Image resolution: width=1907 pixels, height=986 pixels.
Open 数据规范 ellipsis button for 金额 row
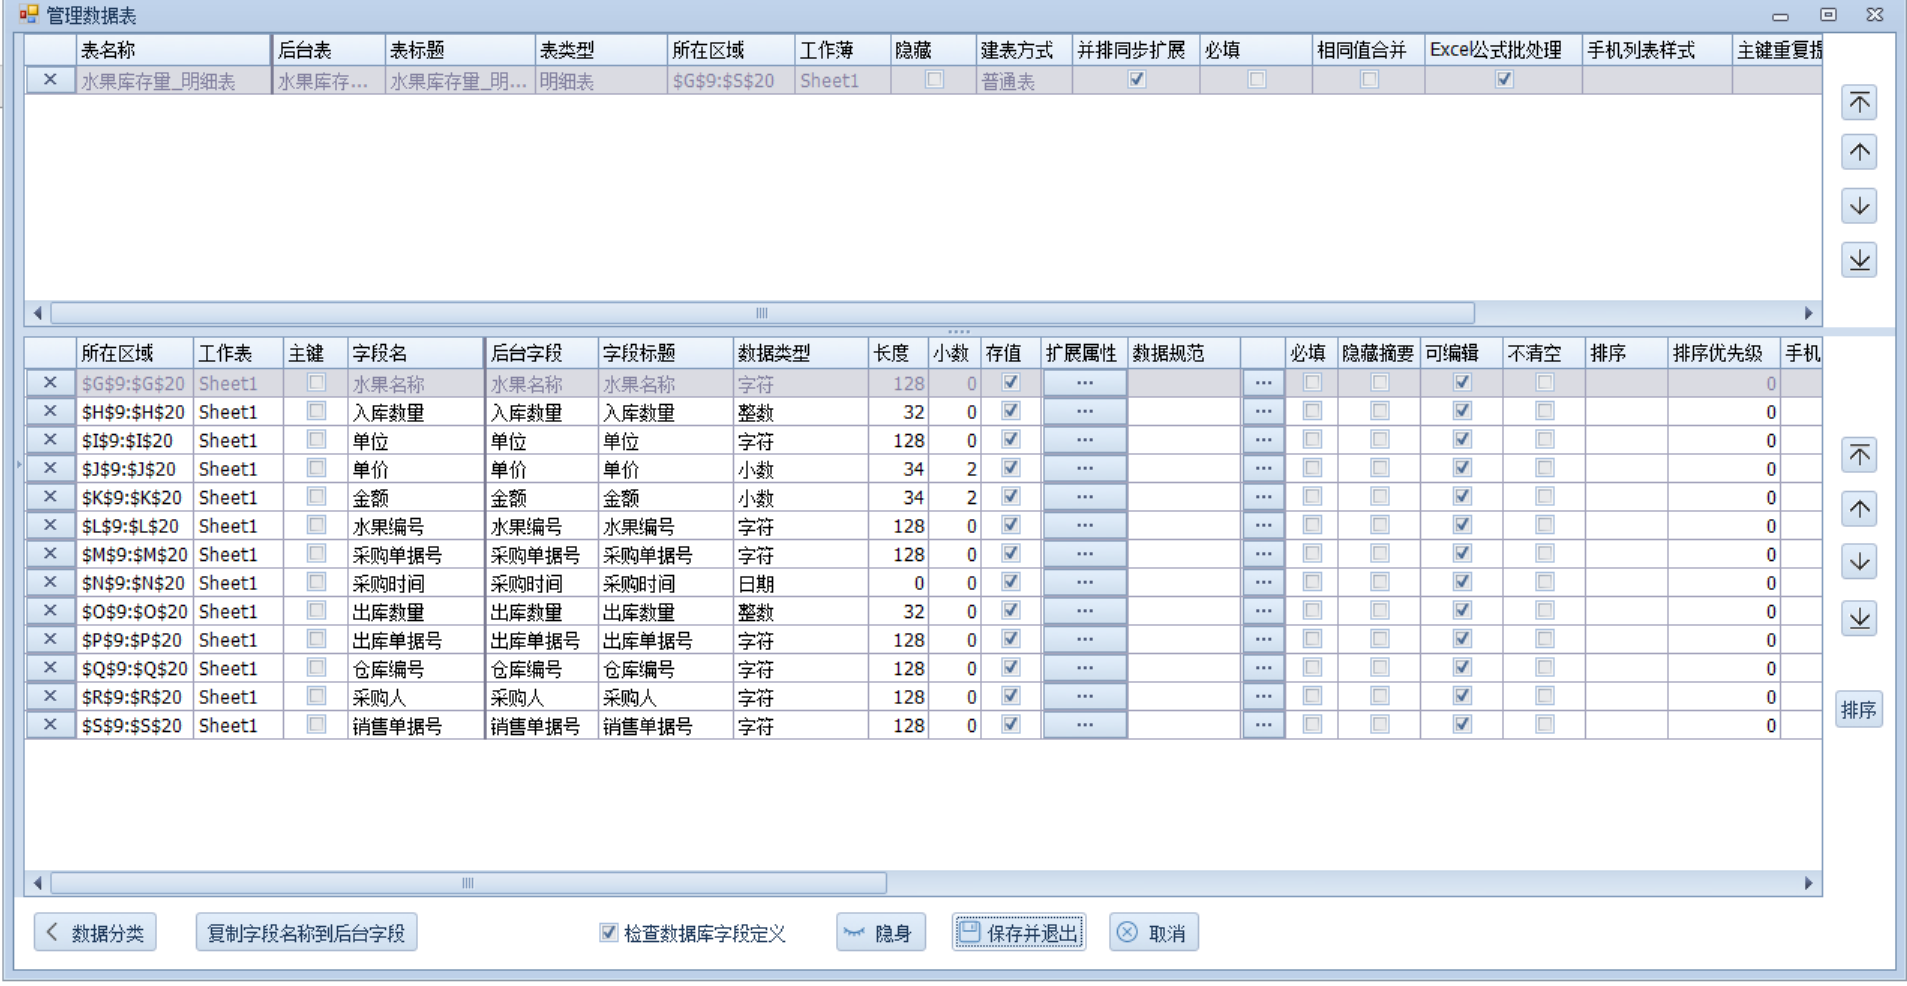pyautogui.click(x=1263, y=497)
